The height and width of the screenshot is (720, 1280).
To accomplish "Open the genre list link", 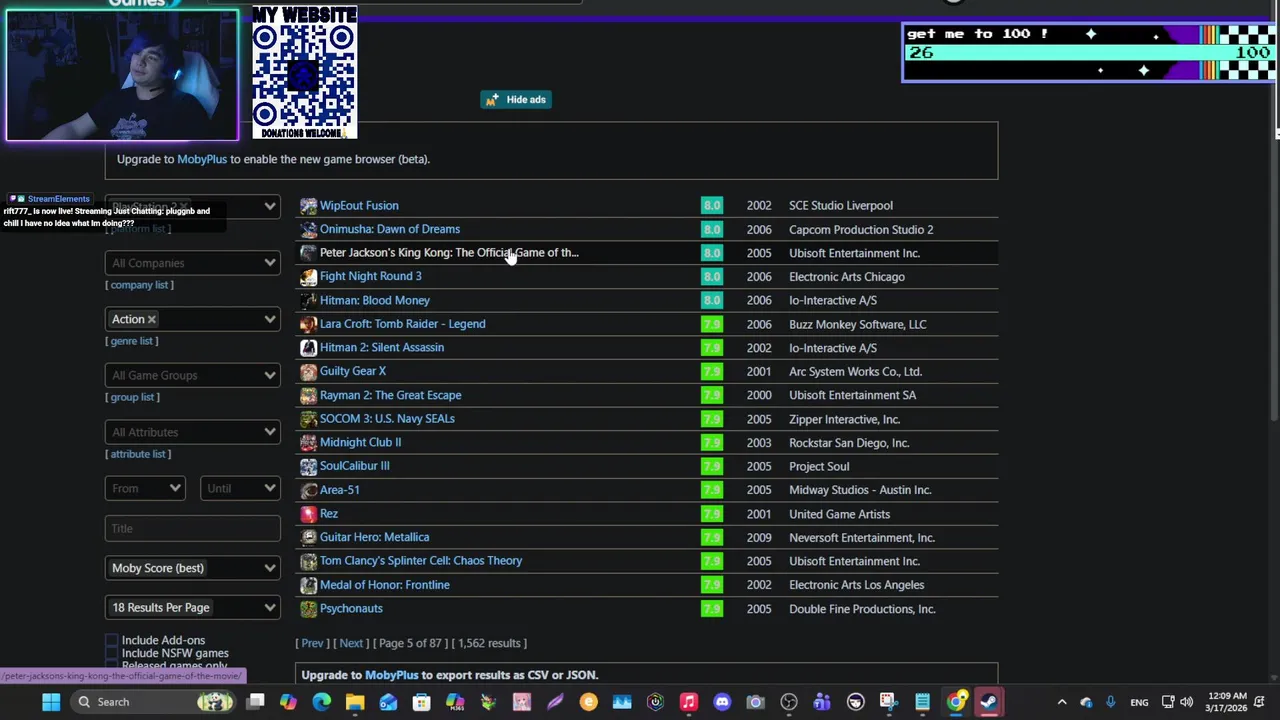I will (x=132, y=341).
